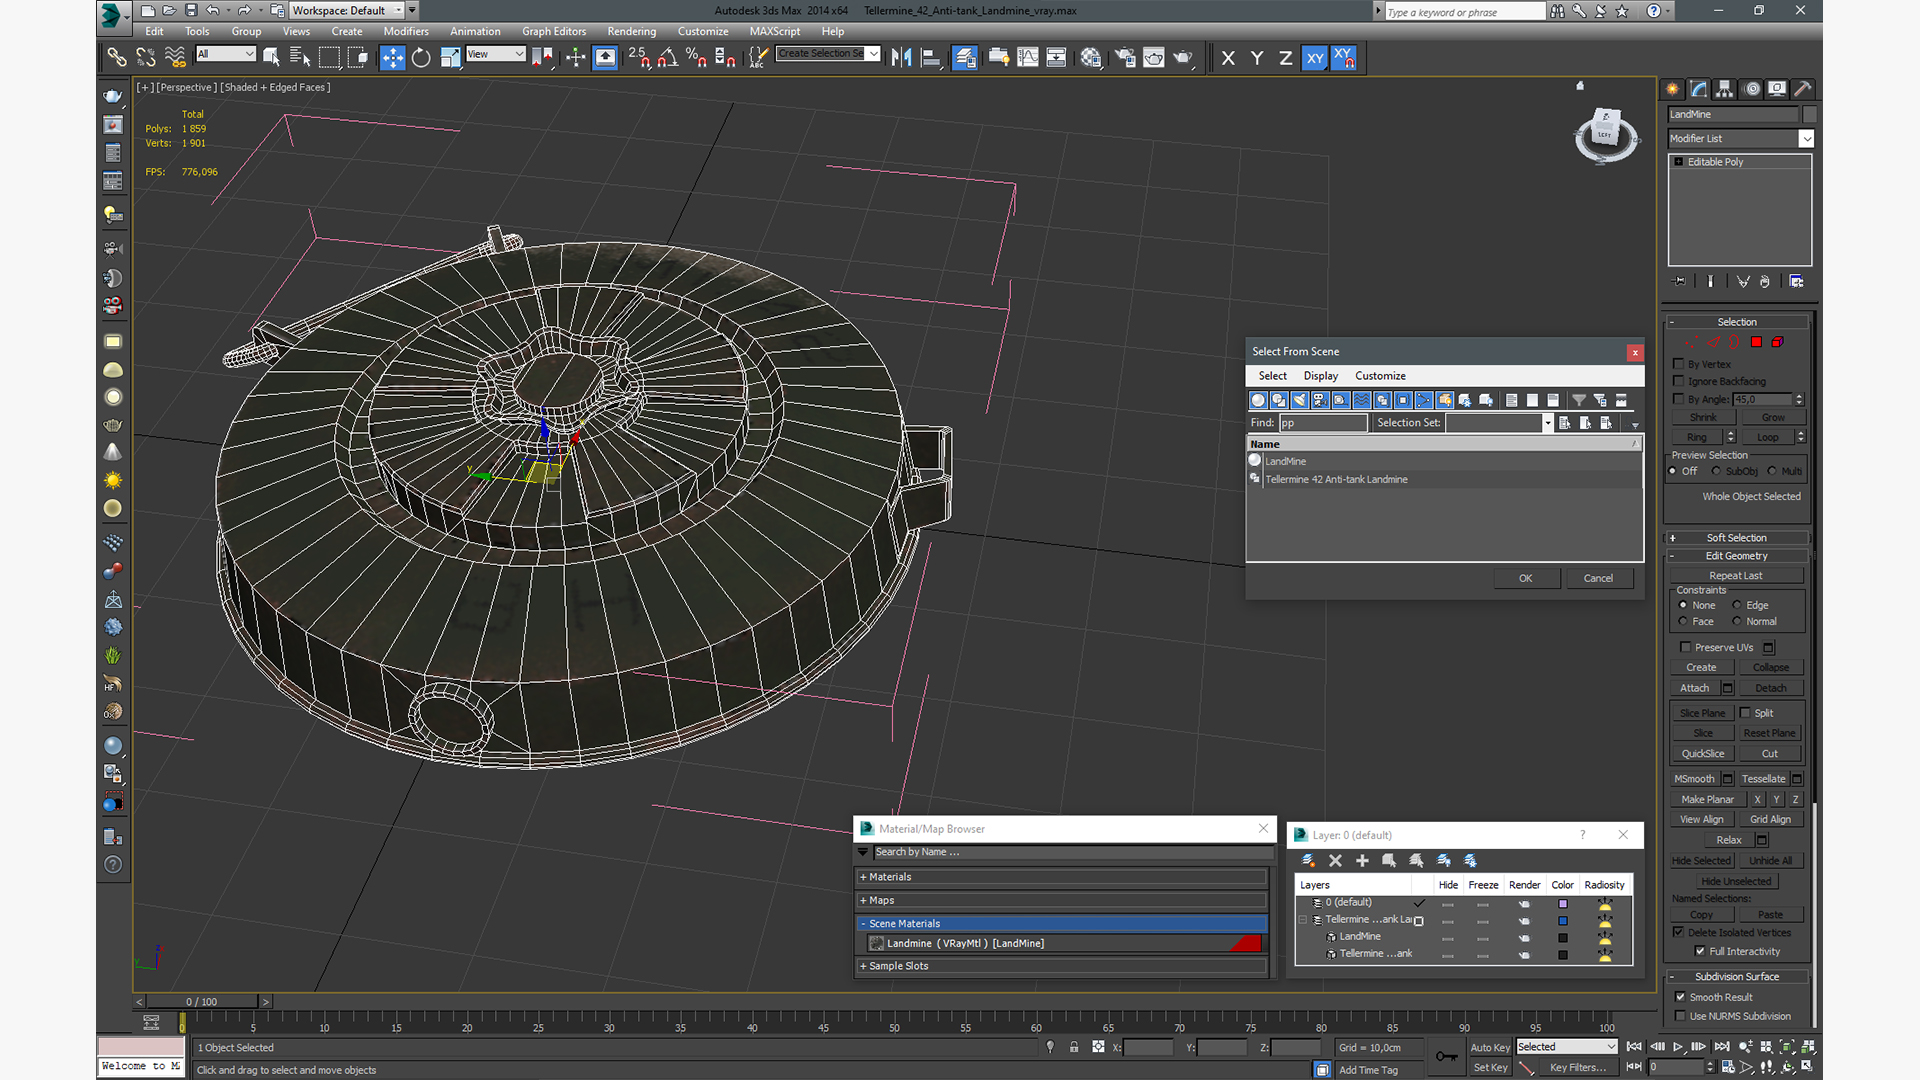Click the Hide Unselected button

pos(1736,881)
